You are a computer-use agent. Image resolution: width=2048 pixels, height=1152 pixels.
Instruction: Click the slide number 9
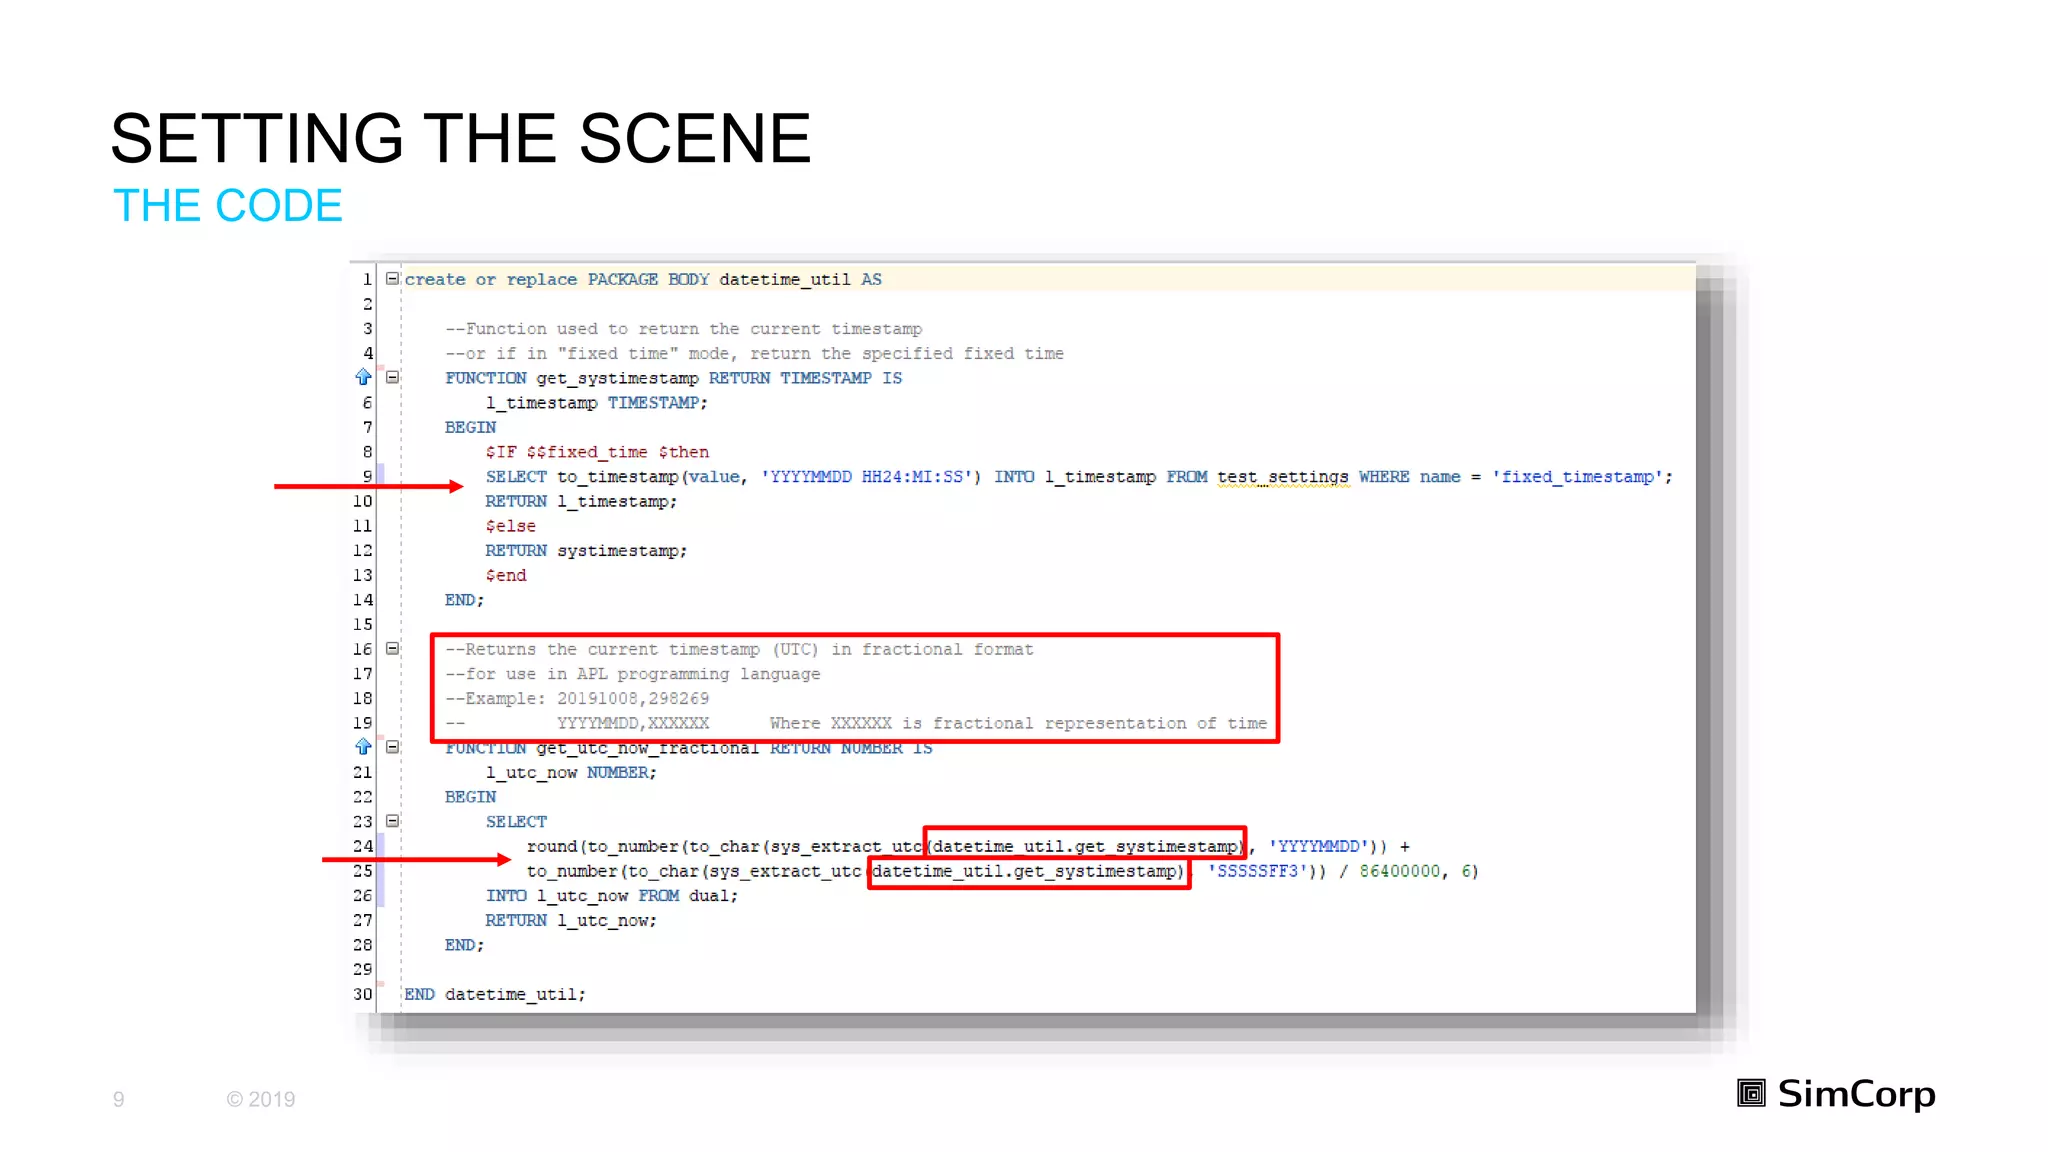tap(118, 1099)
